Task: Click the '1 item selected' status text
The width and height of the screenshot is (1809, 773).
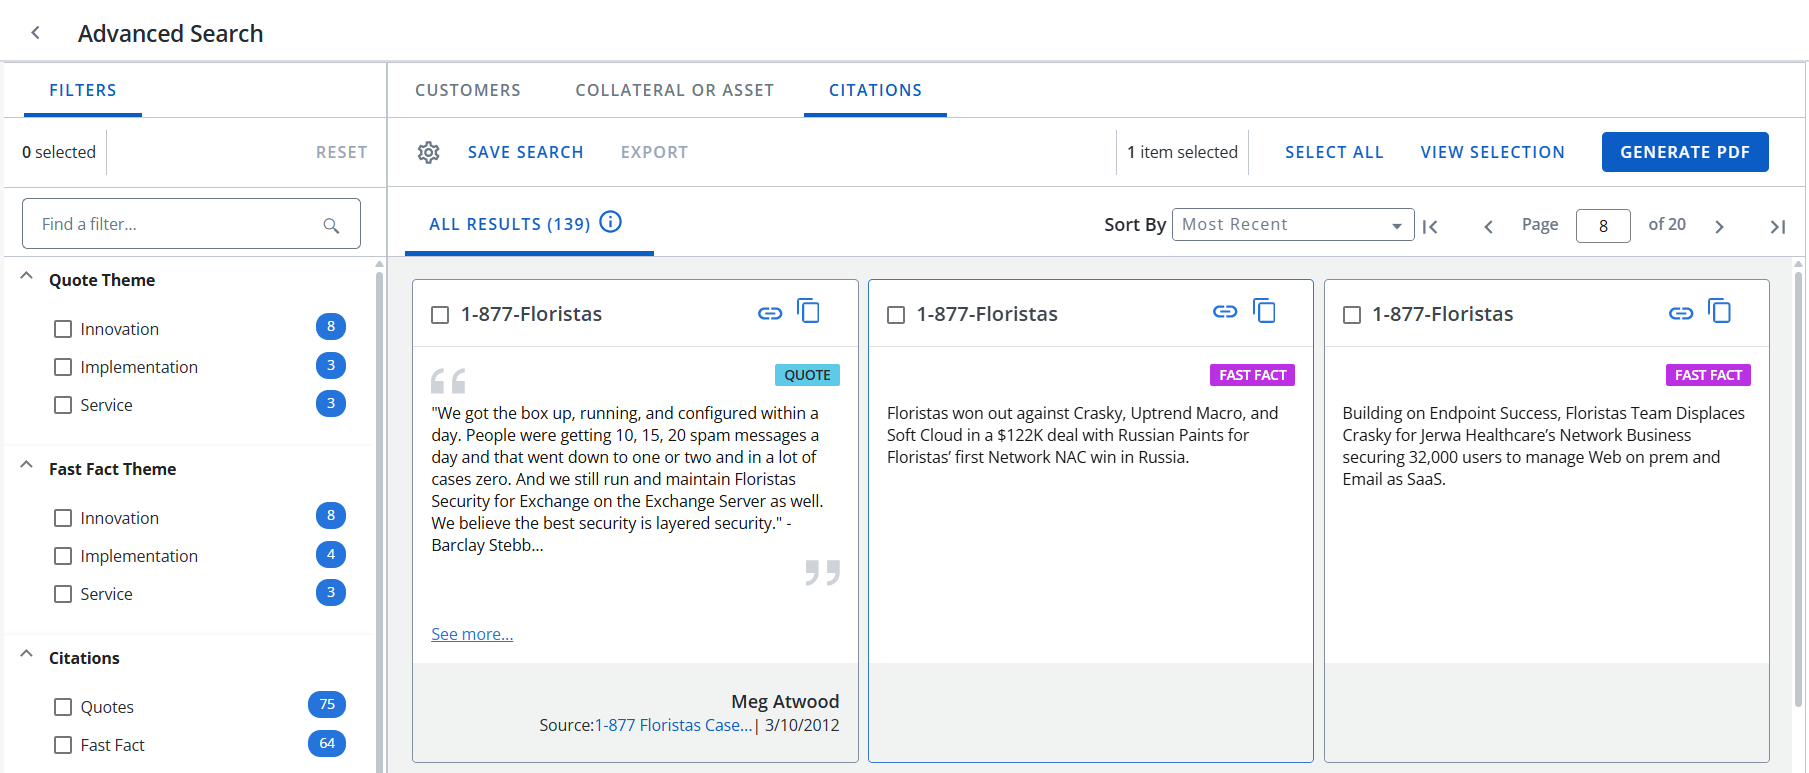Action: (1182, 152)
